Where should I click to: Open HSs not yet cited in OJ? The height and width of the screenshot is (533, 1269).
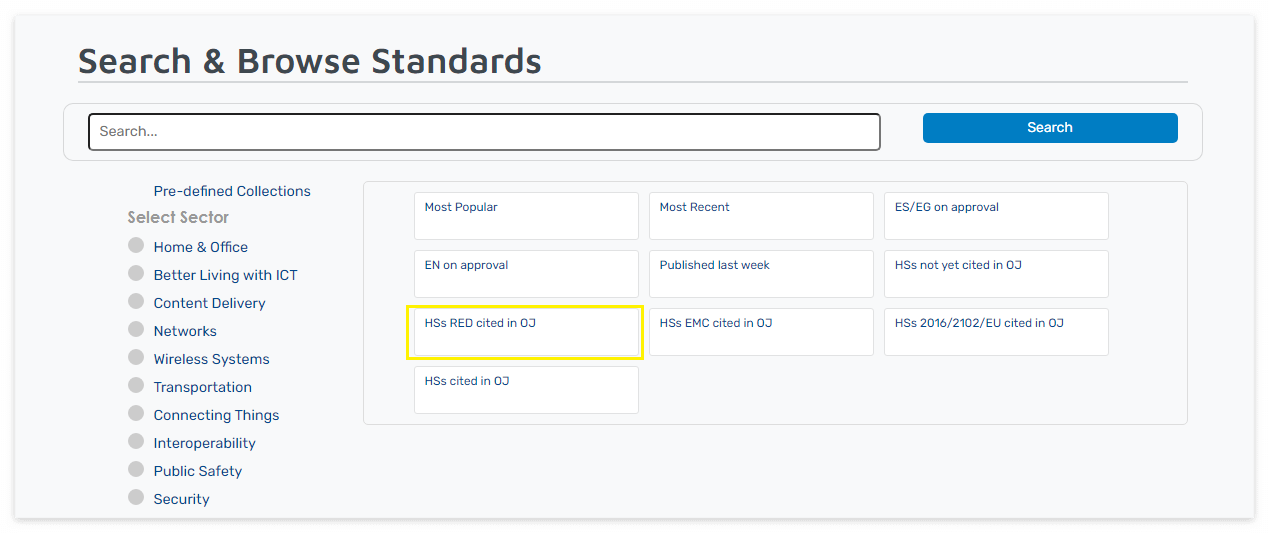click(x=996, y=274)
